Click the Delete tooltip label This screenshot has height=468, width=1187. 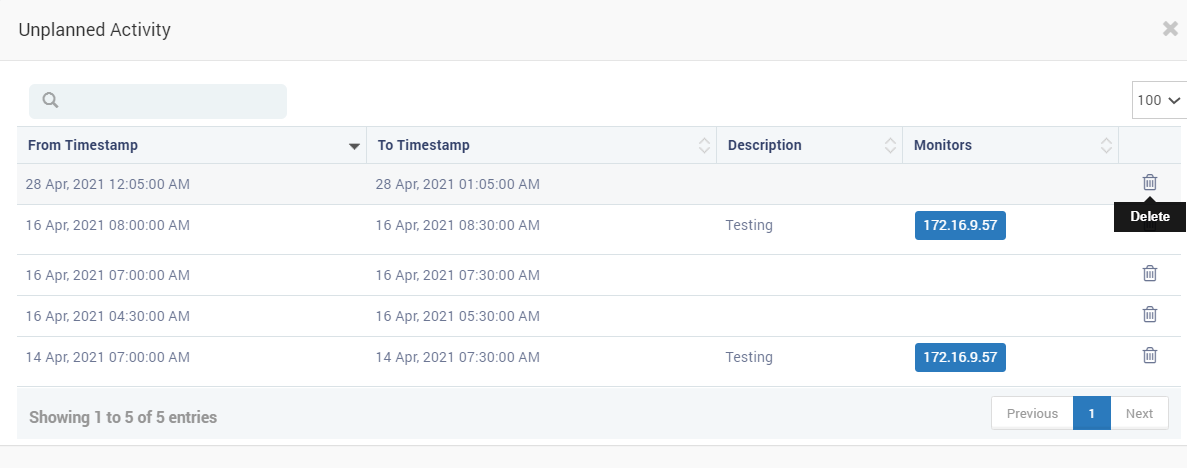click(1150, 217)
